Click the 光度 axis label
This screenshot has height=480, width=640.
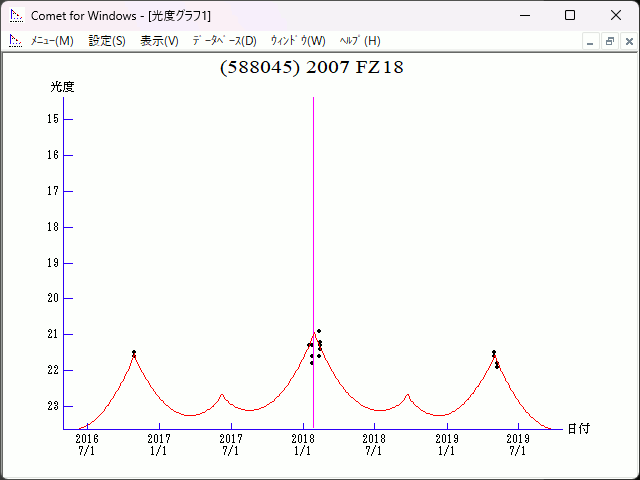coord(63,87)
